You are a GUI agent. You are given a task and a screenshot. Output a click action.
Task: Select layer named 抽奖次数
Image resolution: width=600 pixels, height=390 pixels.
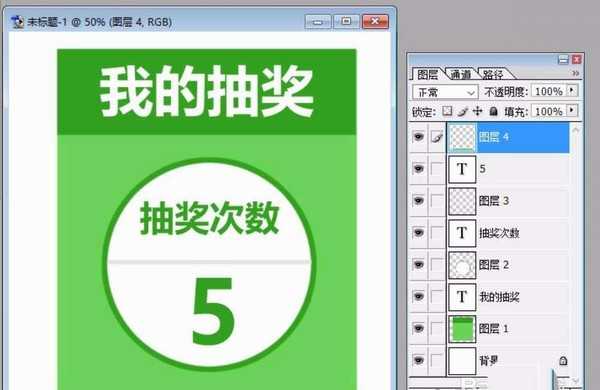point(499,233)
